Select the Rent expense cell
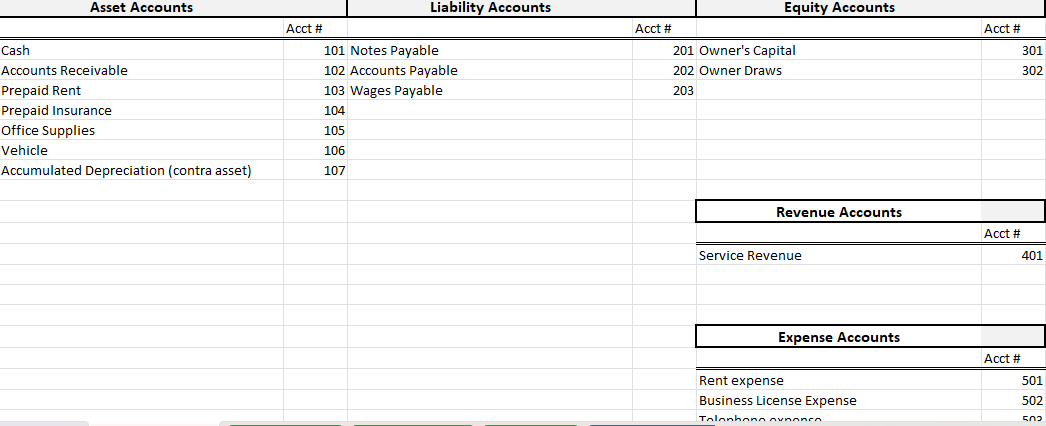This screenshot has width=1046, height=426. 839,380
